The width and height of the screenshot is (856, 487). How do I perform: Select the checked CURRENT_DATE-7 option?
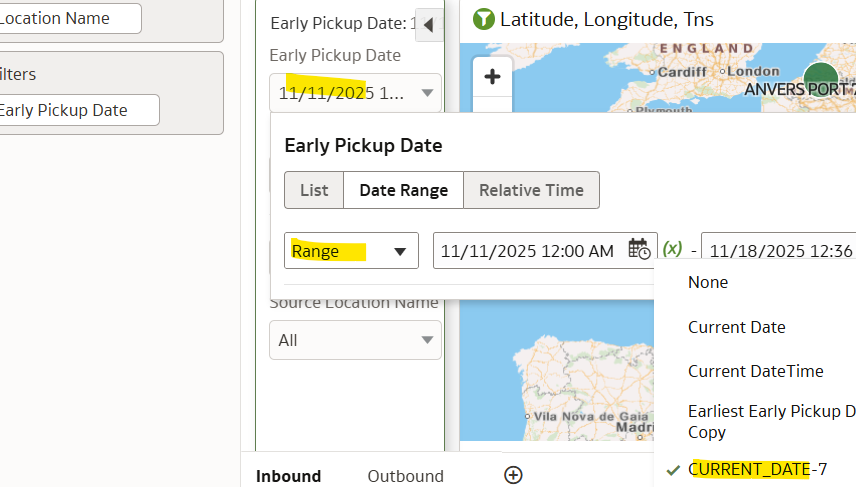(757, 468)
